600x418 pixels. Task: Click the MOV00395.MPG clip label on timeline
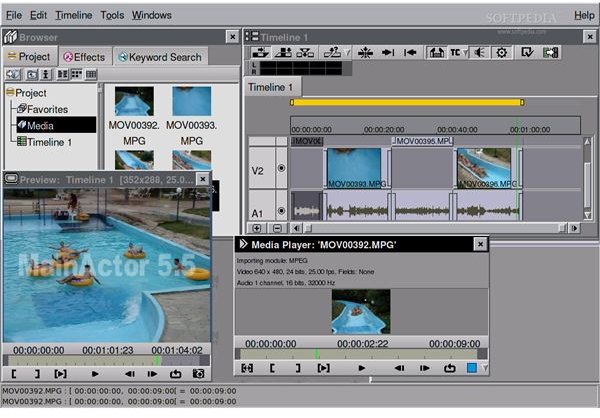coord(422,141)
